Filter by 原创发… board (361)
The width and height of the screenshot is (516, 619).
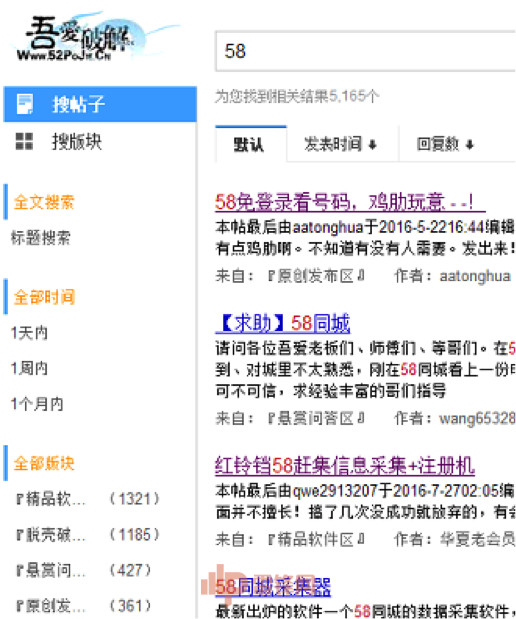[84, 606]
